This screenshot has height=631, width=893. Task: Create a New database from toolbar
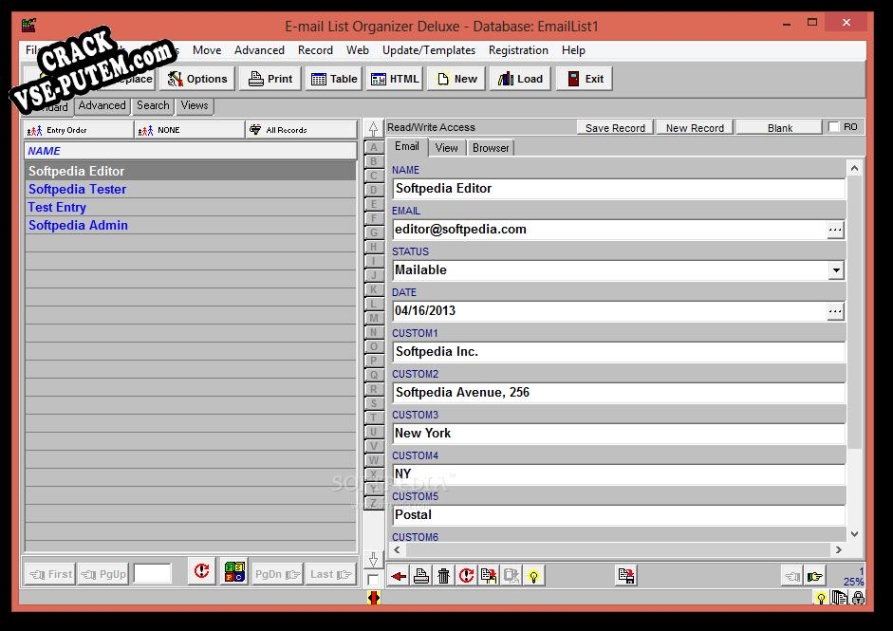click(x=456, y=79)
